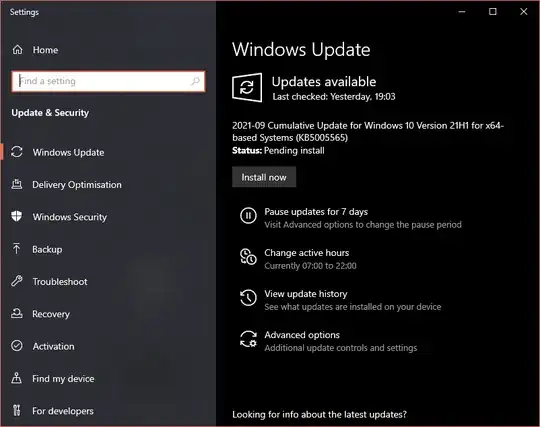Image resolution: width=540 pixels, height=427 pixels.
Task: Click the Home house icon
Action: click(18, 50)
